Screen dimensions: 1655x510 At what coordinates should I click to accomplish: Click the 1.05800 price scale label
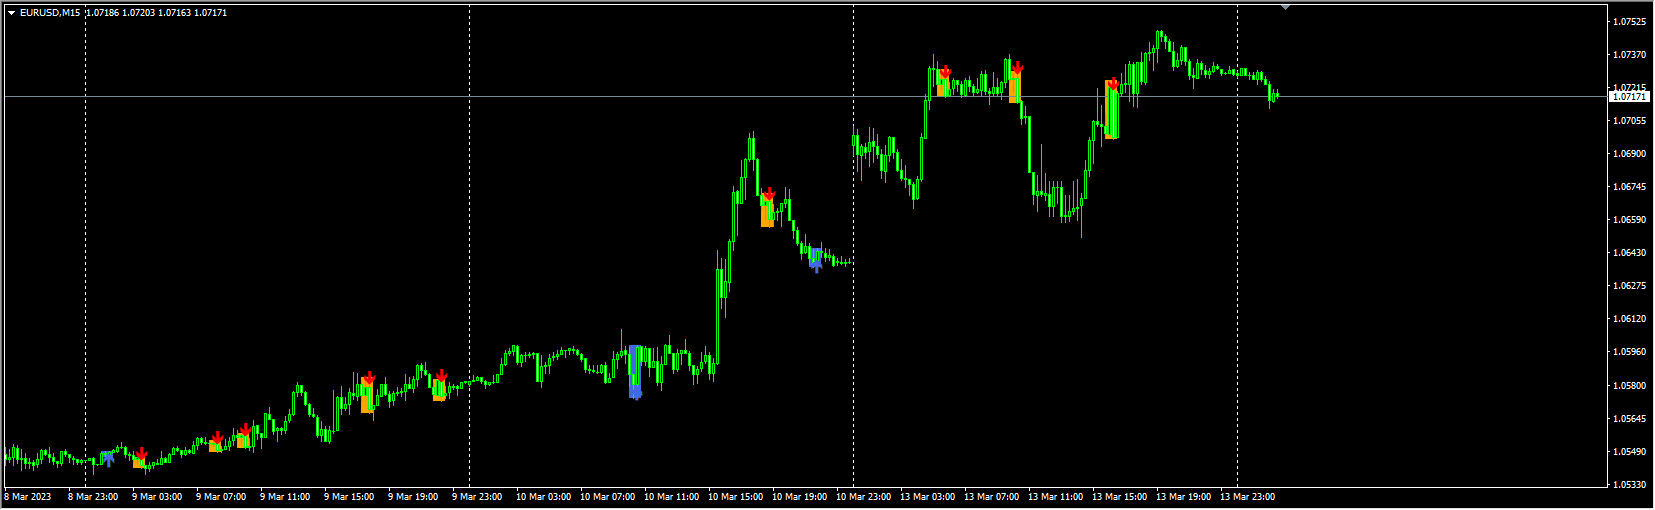(1629, 386)
